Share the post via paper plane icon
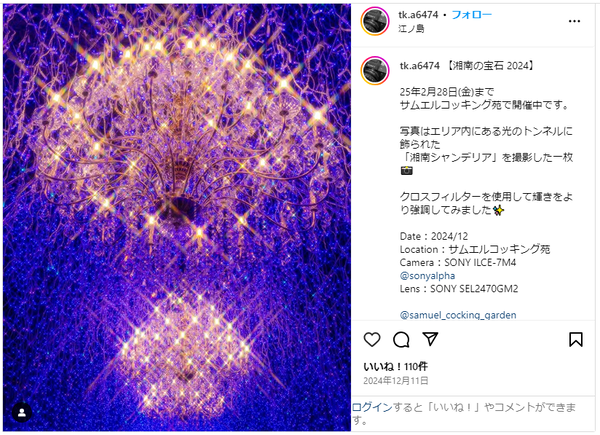 (x=430, y=339)
